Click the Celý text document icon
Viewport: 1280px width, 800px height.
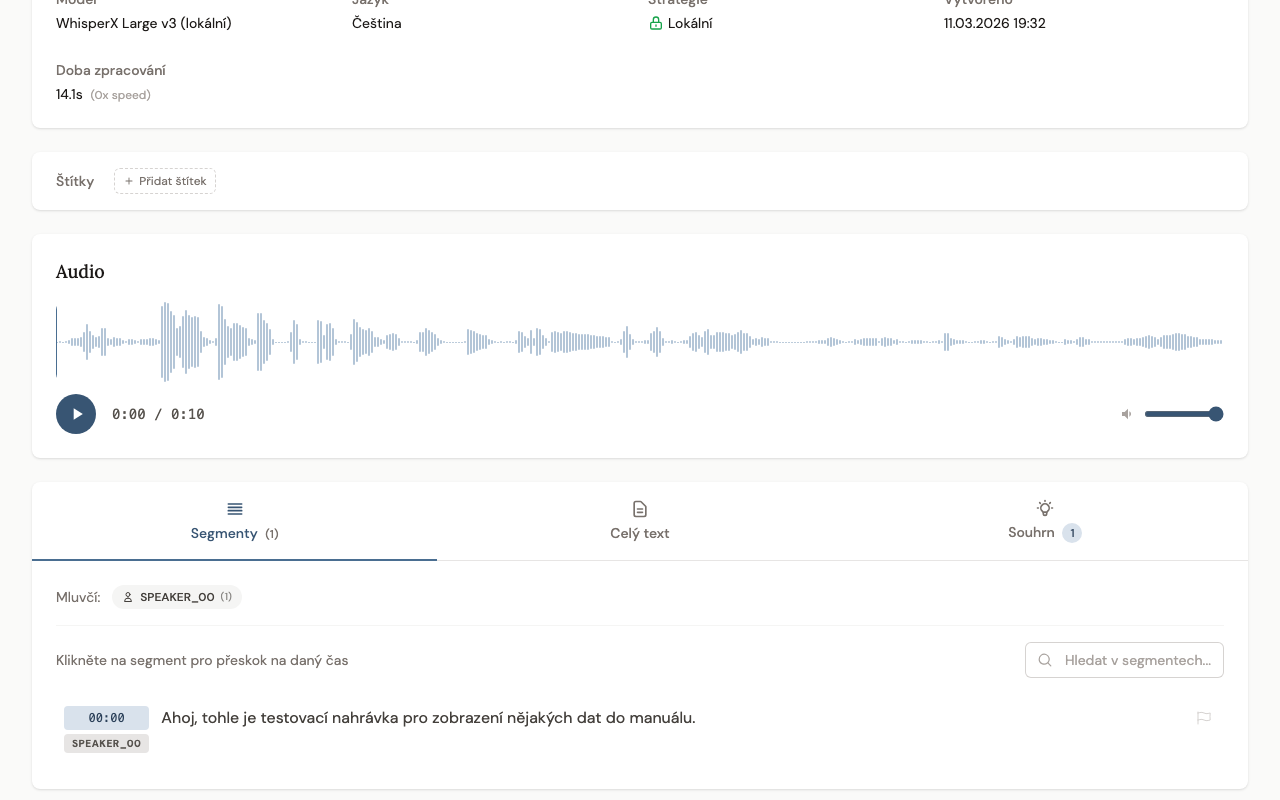coord(640,509)
